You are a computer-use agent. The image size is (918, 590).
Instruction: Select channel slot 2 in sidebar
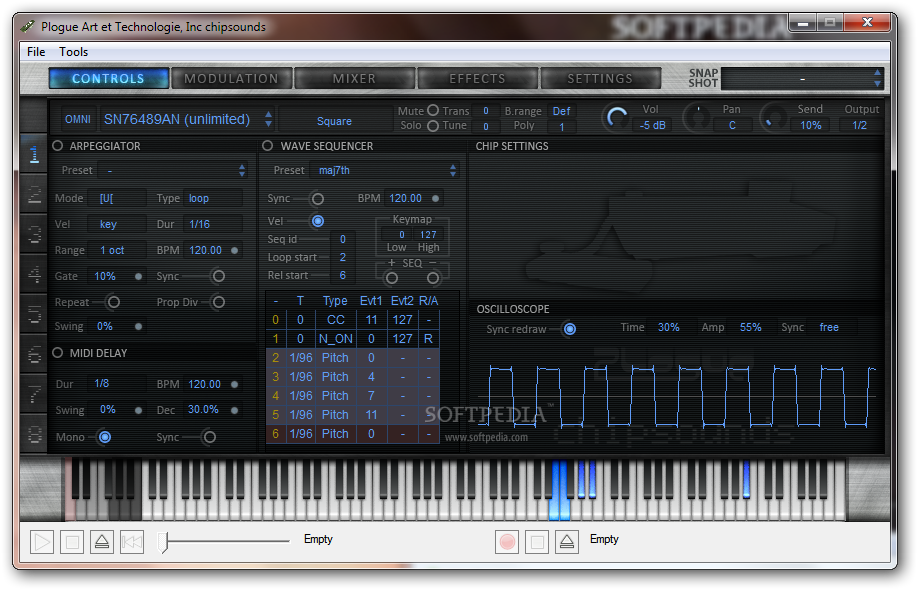(34, 194)
